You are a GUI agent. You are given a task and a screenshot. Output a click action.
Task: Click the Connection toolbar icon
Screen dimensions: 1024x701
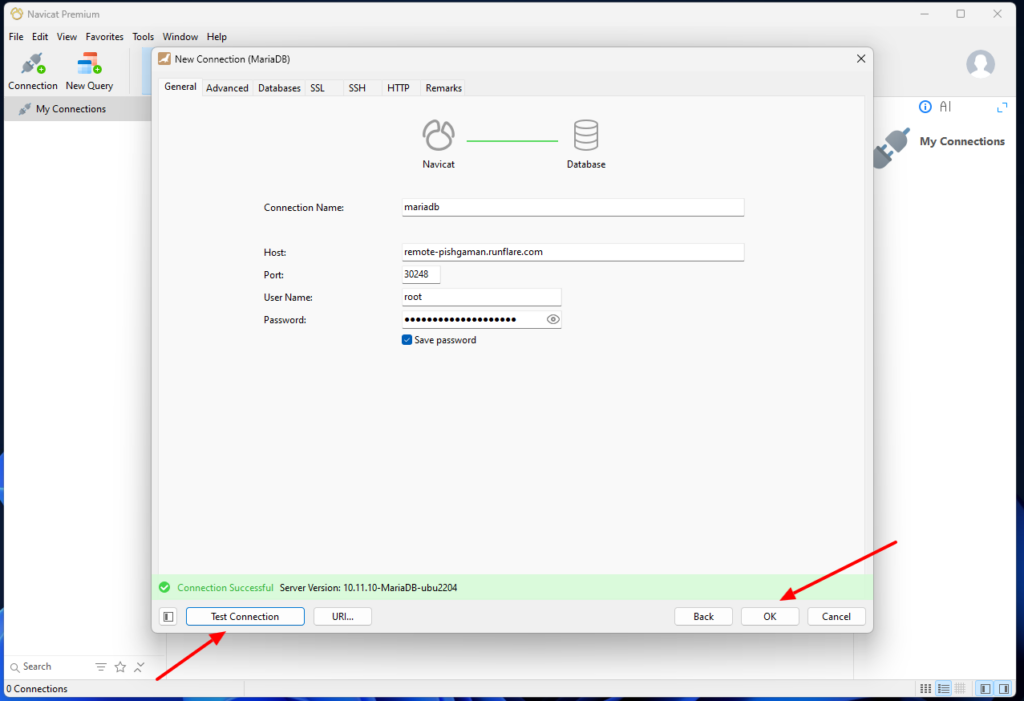pos(33,71)
